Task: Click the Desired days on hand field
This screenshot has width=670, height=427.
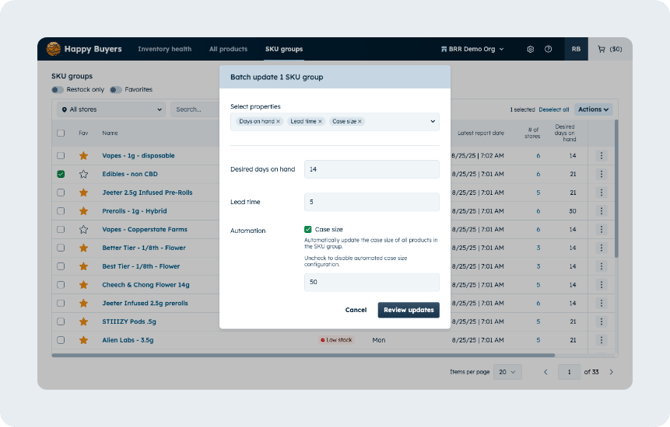Action: (x=372, y=169)
